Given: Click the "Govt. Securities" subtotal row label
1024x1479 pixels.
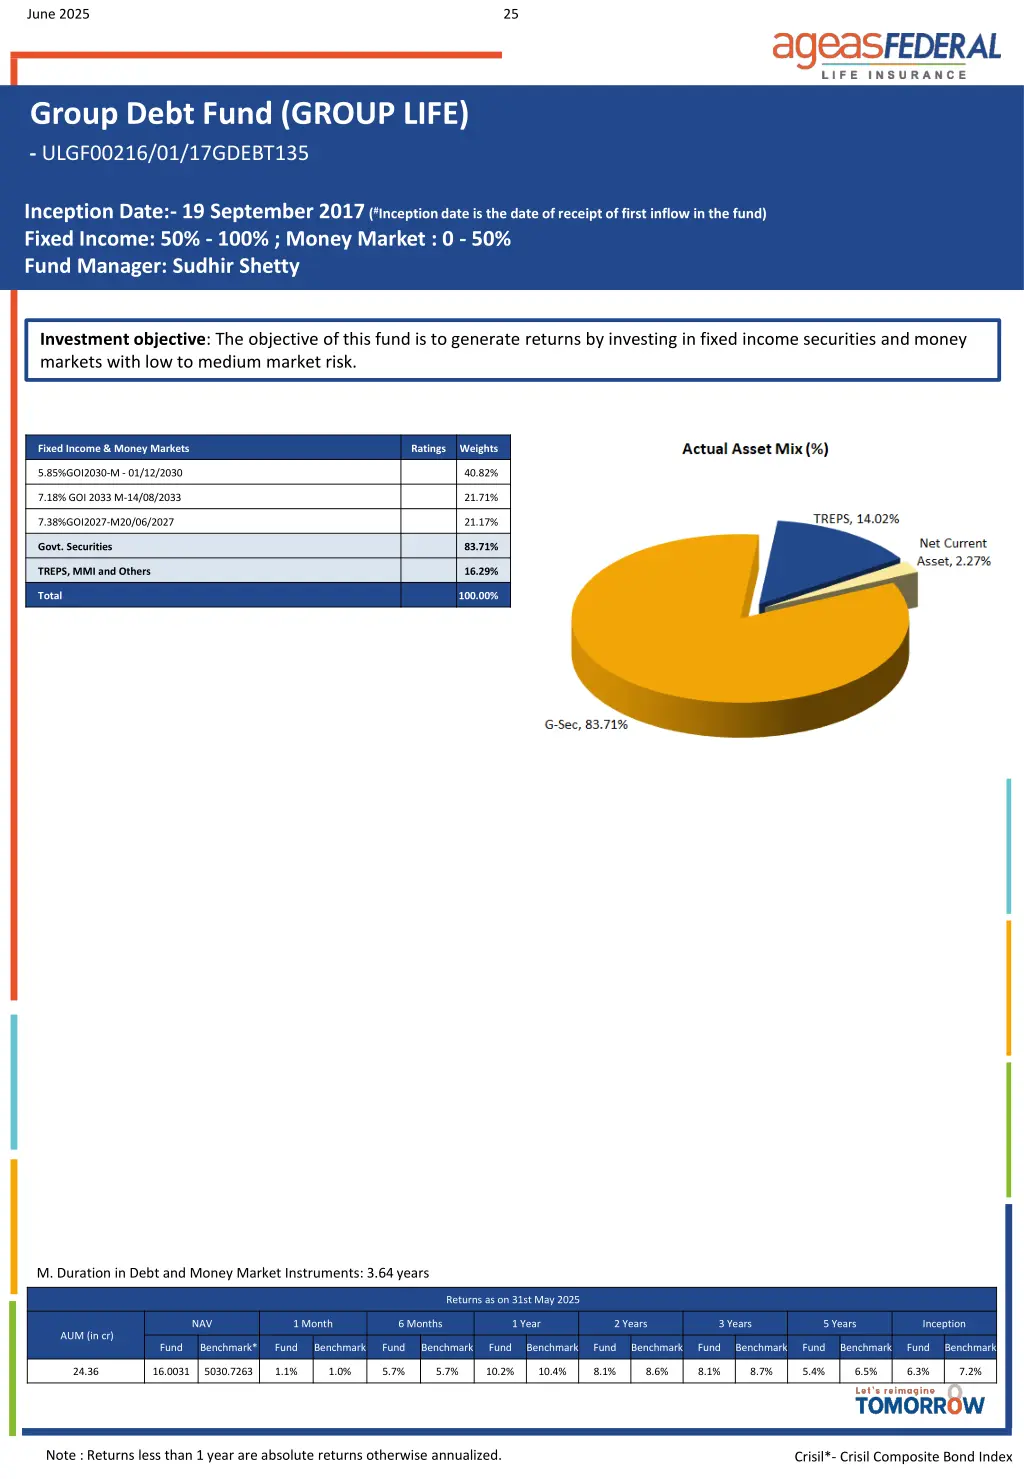Looking at the screenshot, I should (75, 547).
